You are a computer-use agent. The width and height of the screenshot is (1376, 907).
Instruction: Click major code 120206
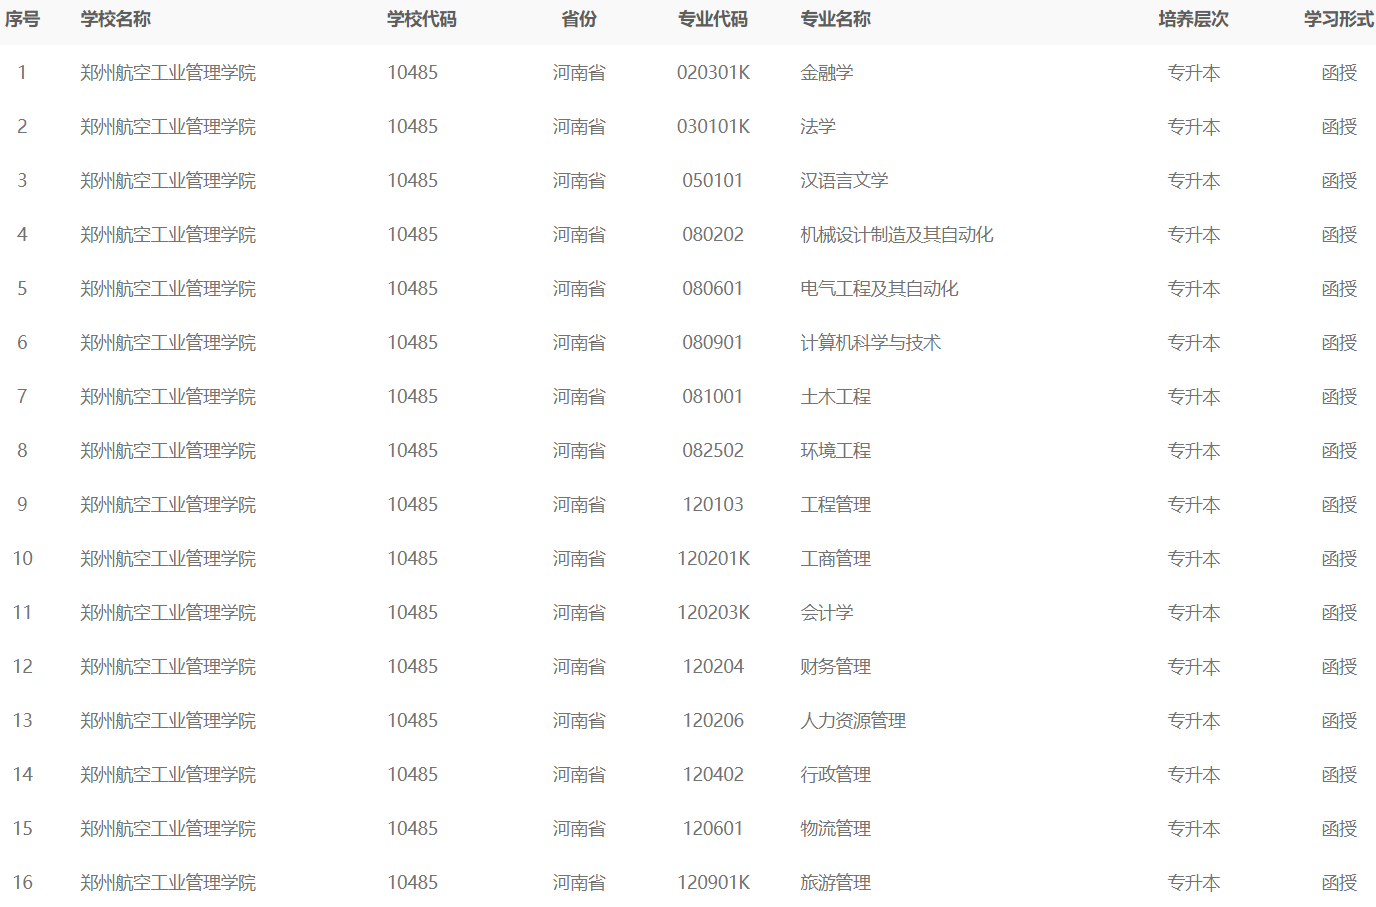[x=713, y=721]
